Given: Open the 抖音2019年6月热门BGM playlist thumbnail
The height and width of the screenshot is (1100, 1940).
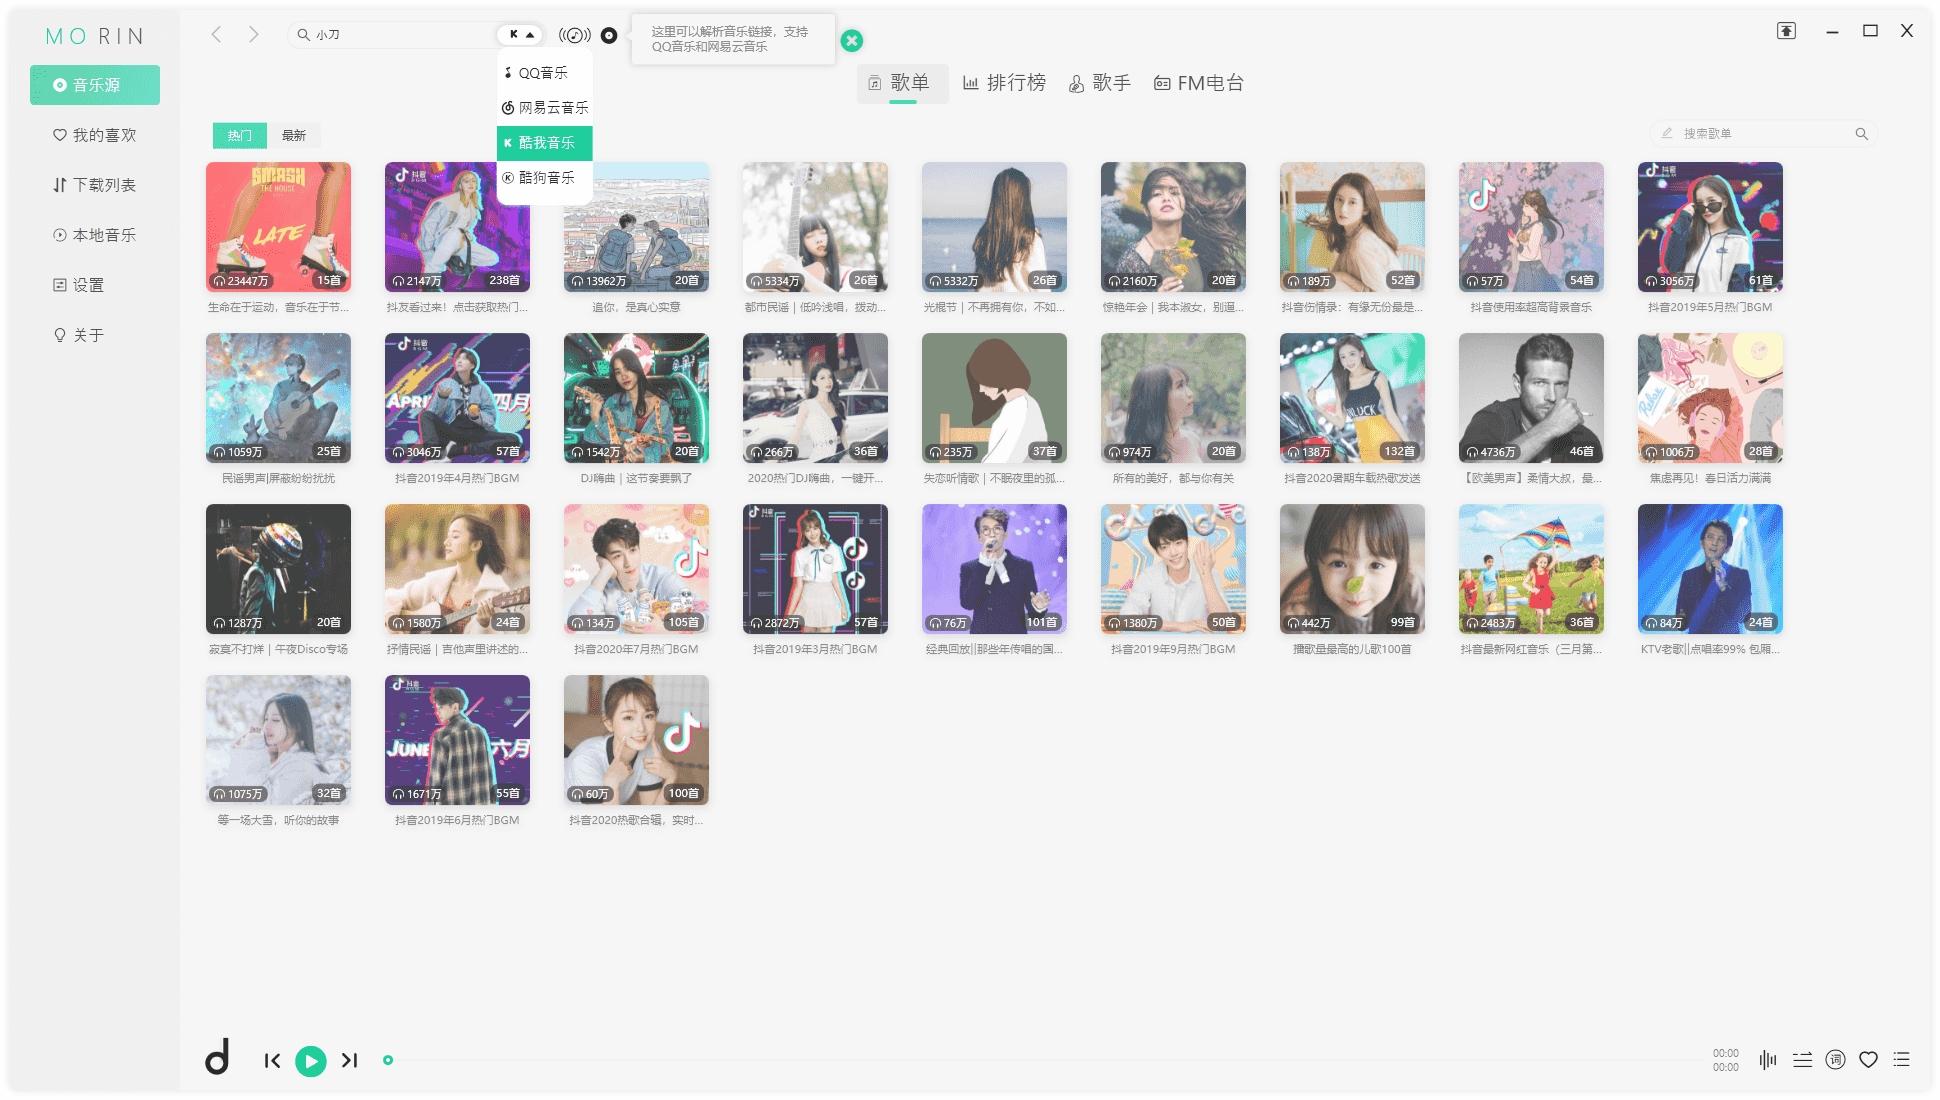Looking at the screenshot, I should click(457, 740).
